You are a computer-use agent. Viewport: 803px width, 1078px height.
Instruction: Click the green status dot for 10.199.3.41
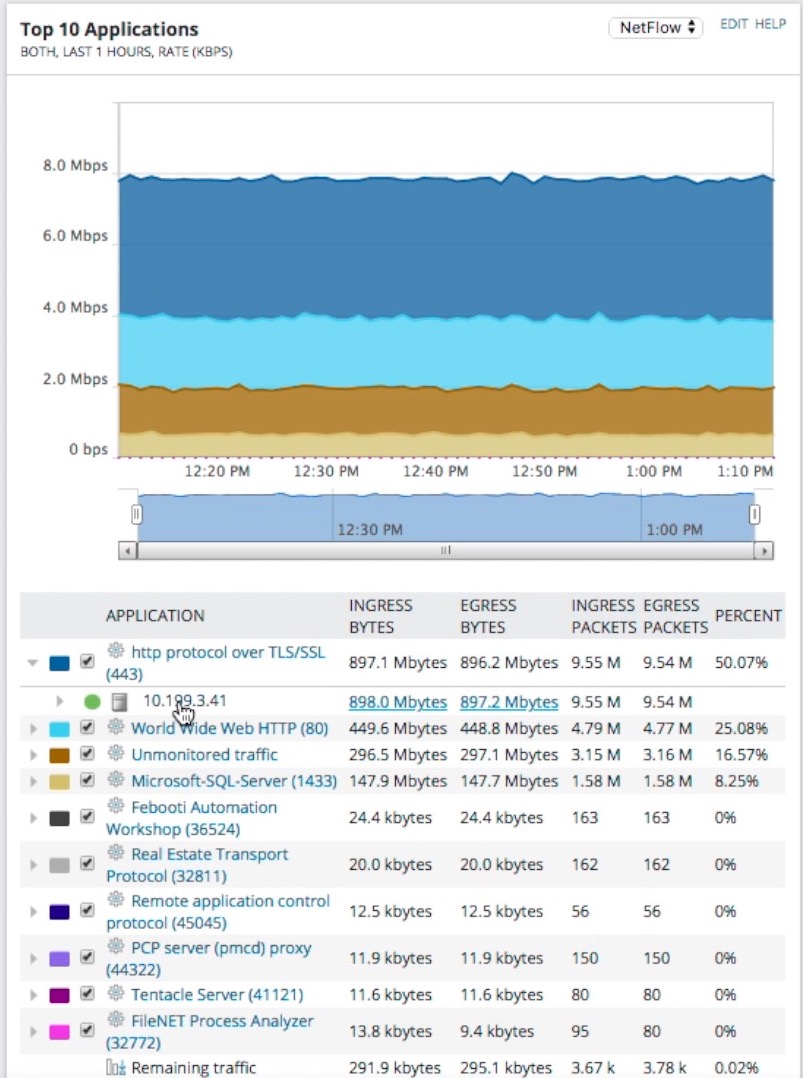pos(90,703)
